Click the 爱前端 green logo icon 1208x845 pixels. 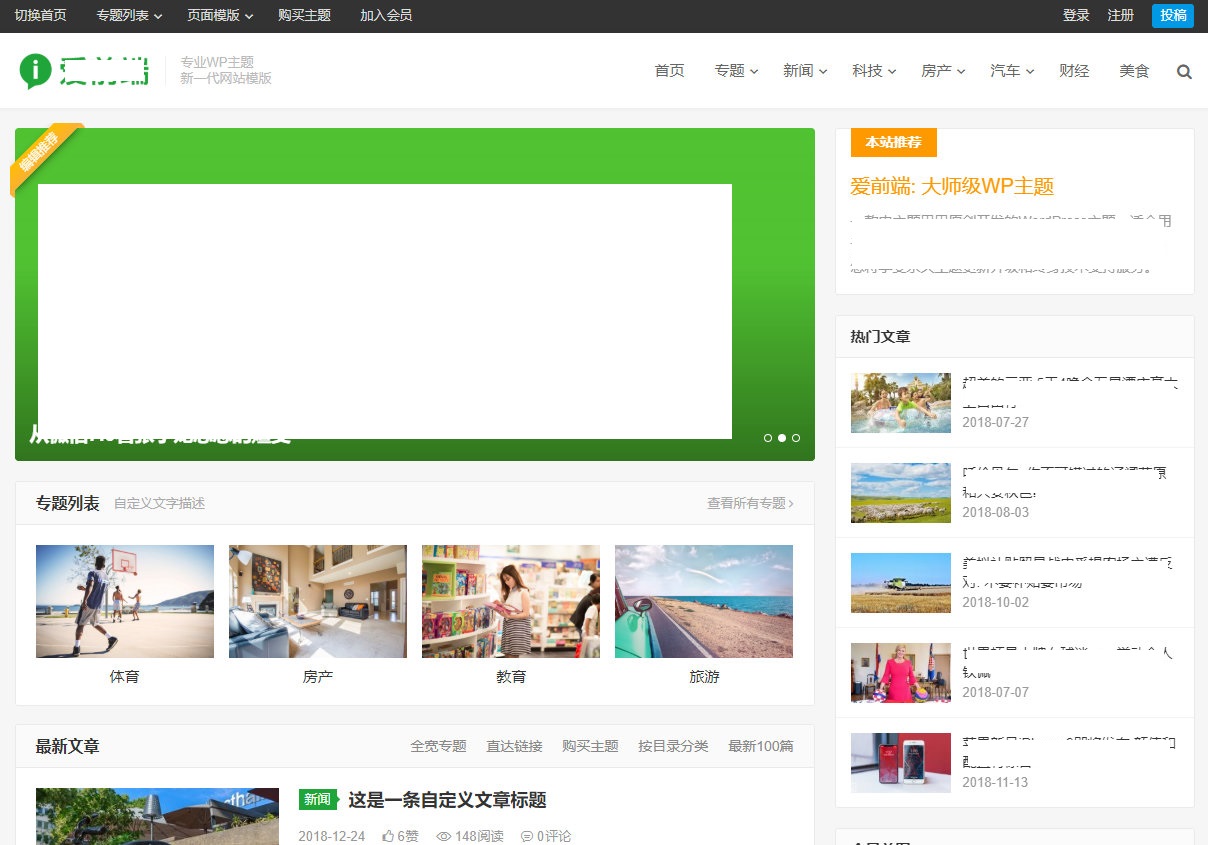(38, 70)
